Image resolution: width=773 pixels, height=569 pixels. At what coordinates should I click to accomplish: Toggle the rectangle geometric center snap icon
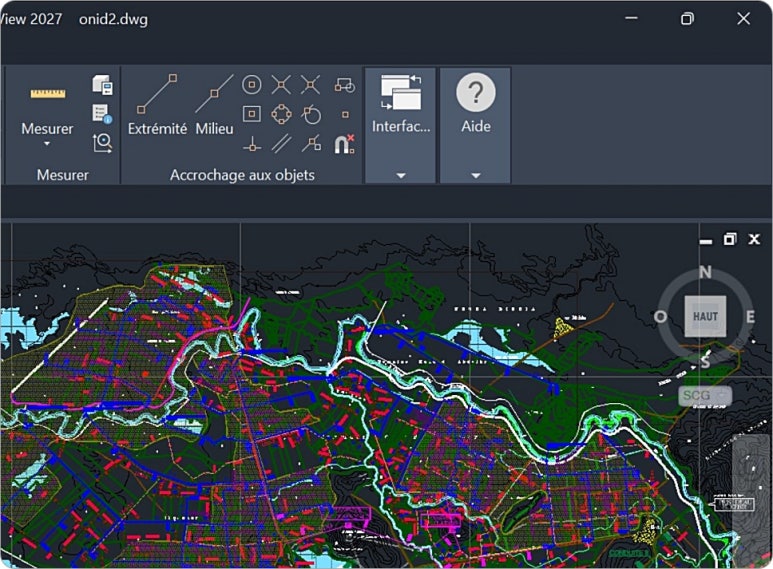coord(252,114)
